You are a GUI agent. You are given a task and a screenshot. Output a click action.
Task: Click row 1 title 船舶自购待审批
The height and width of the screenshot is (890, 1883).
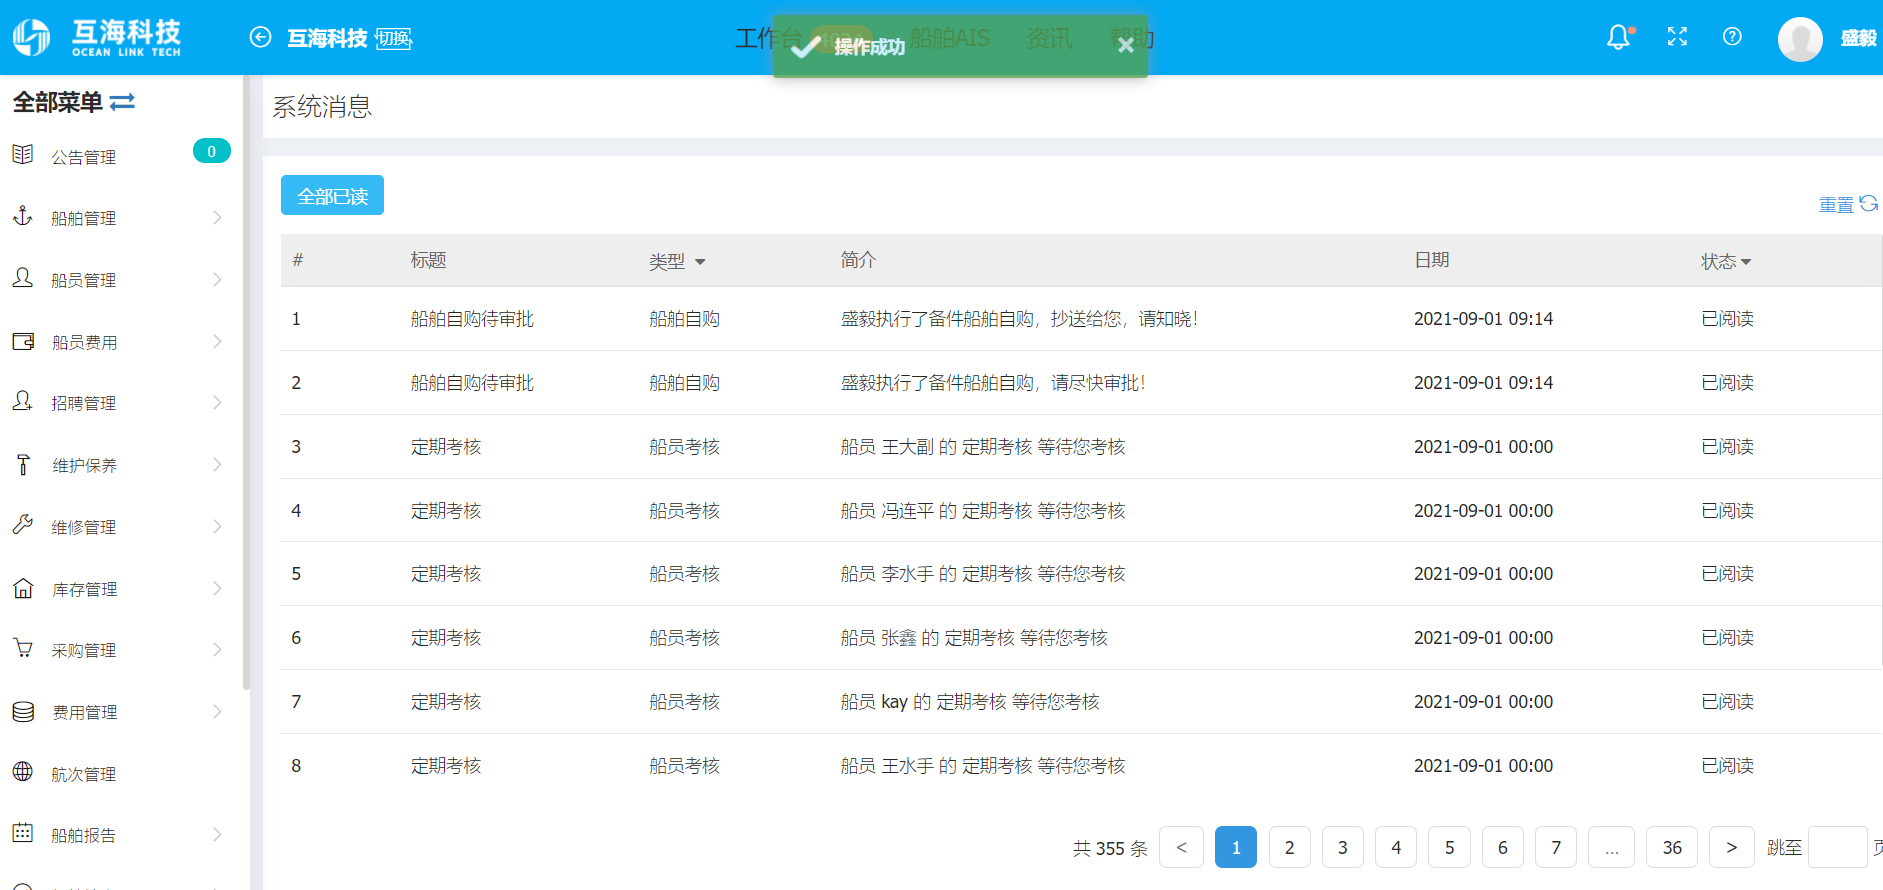click(472, 318)
